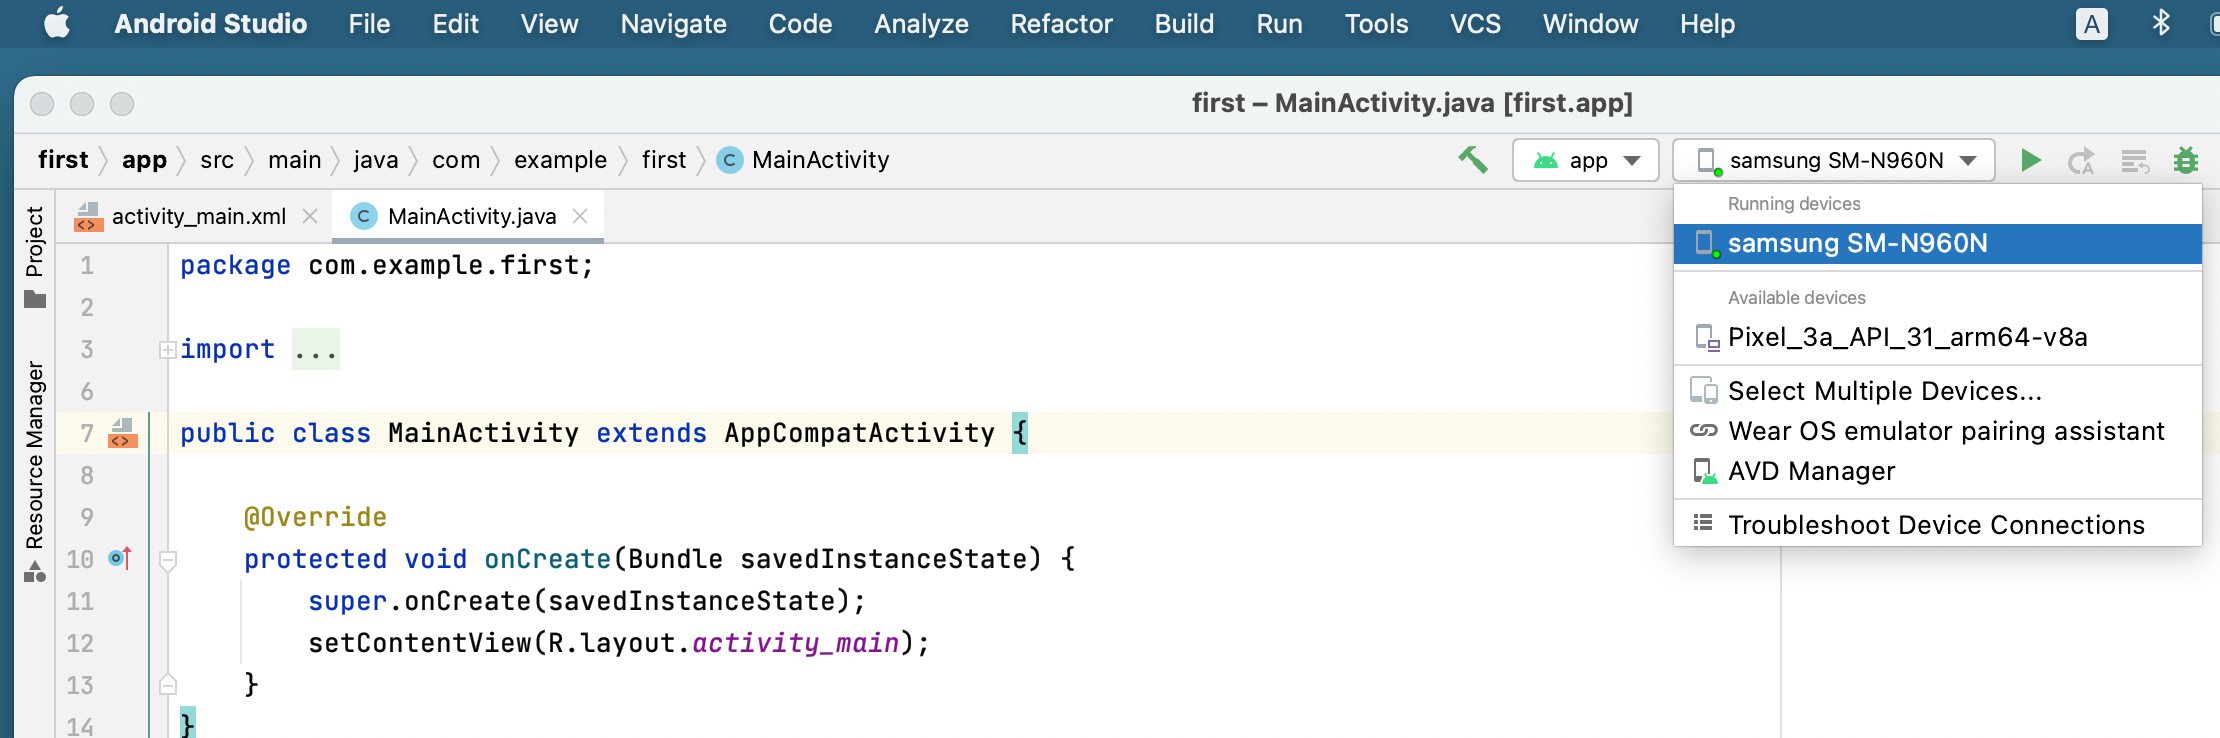Viewport: 2220px width, 738px height.
Task: Click the fold end marker at line 13
Action: pos(168,685)
